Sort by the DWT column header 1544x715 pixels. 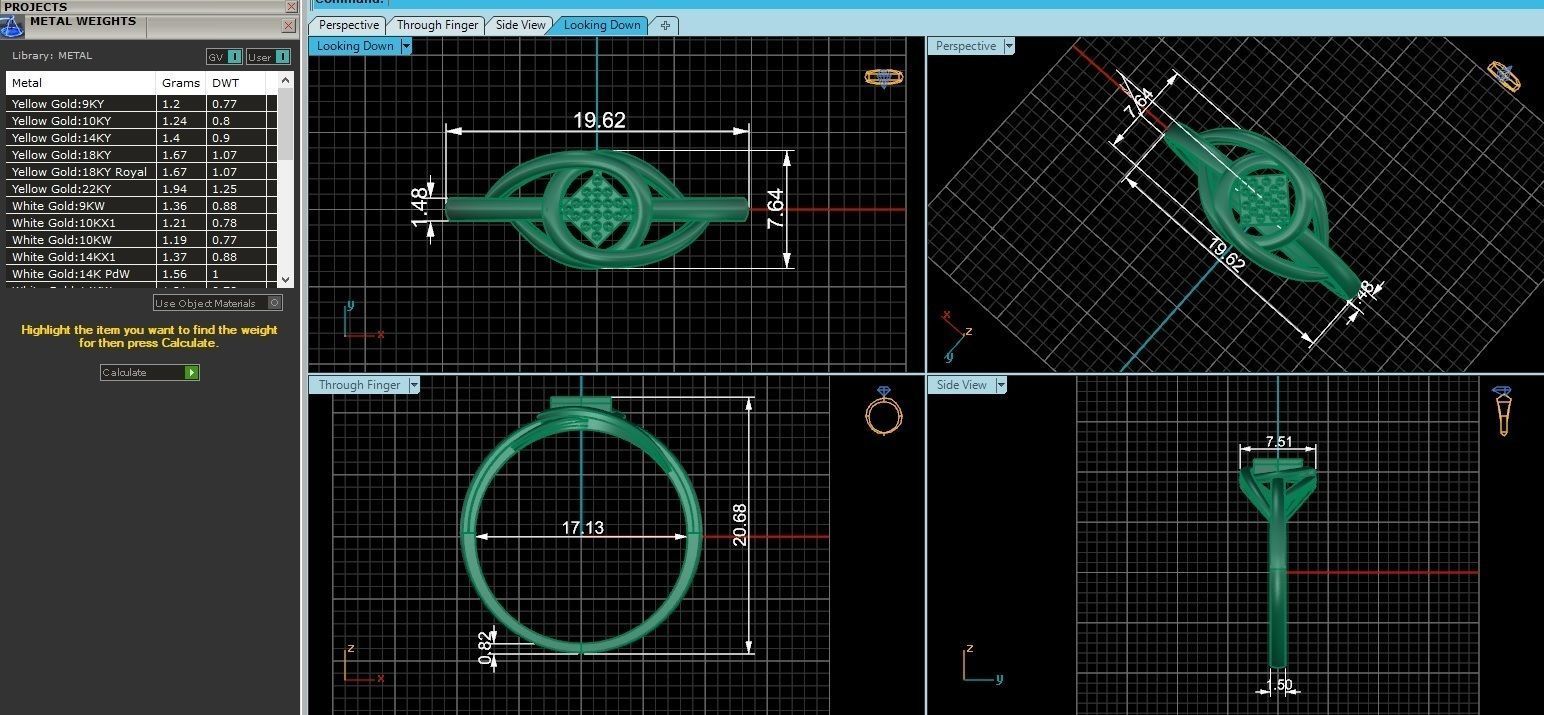coord(236,83)
